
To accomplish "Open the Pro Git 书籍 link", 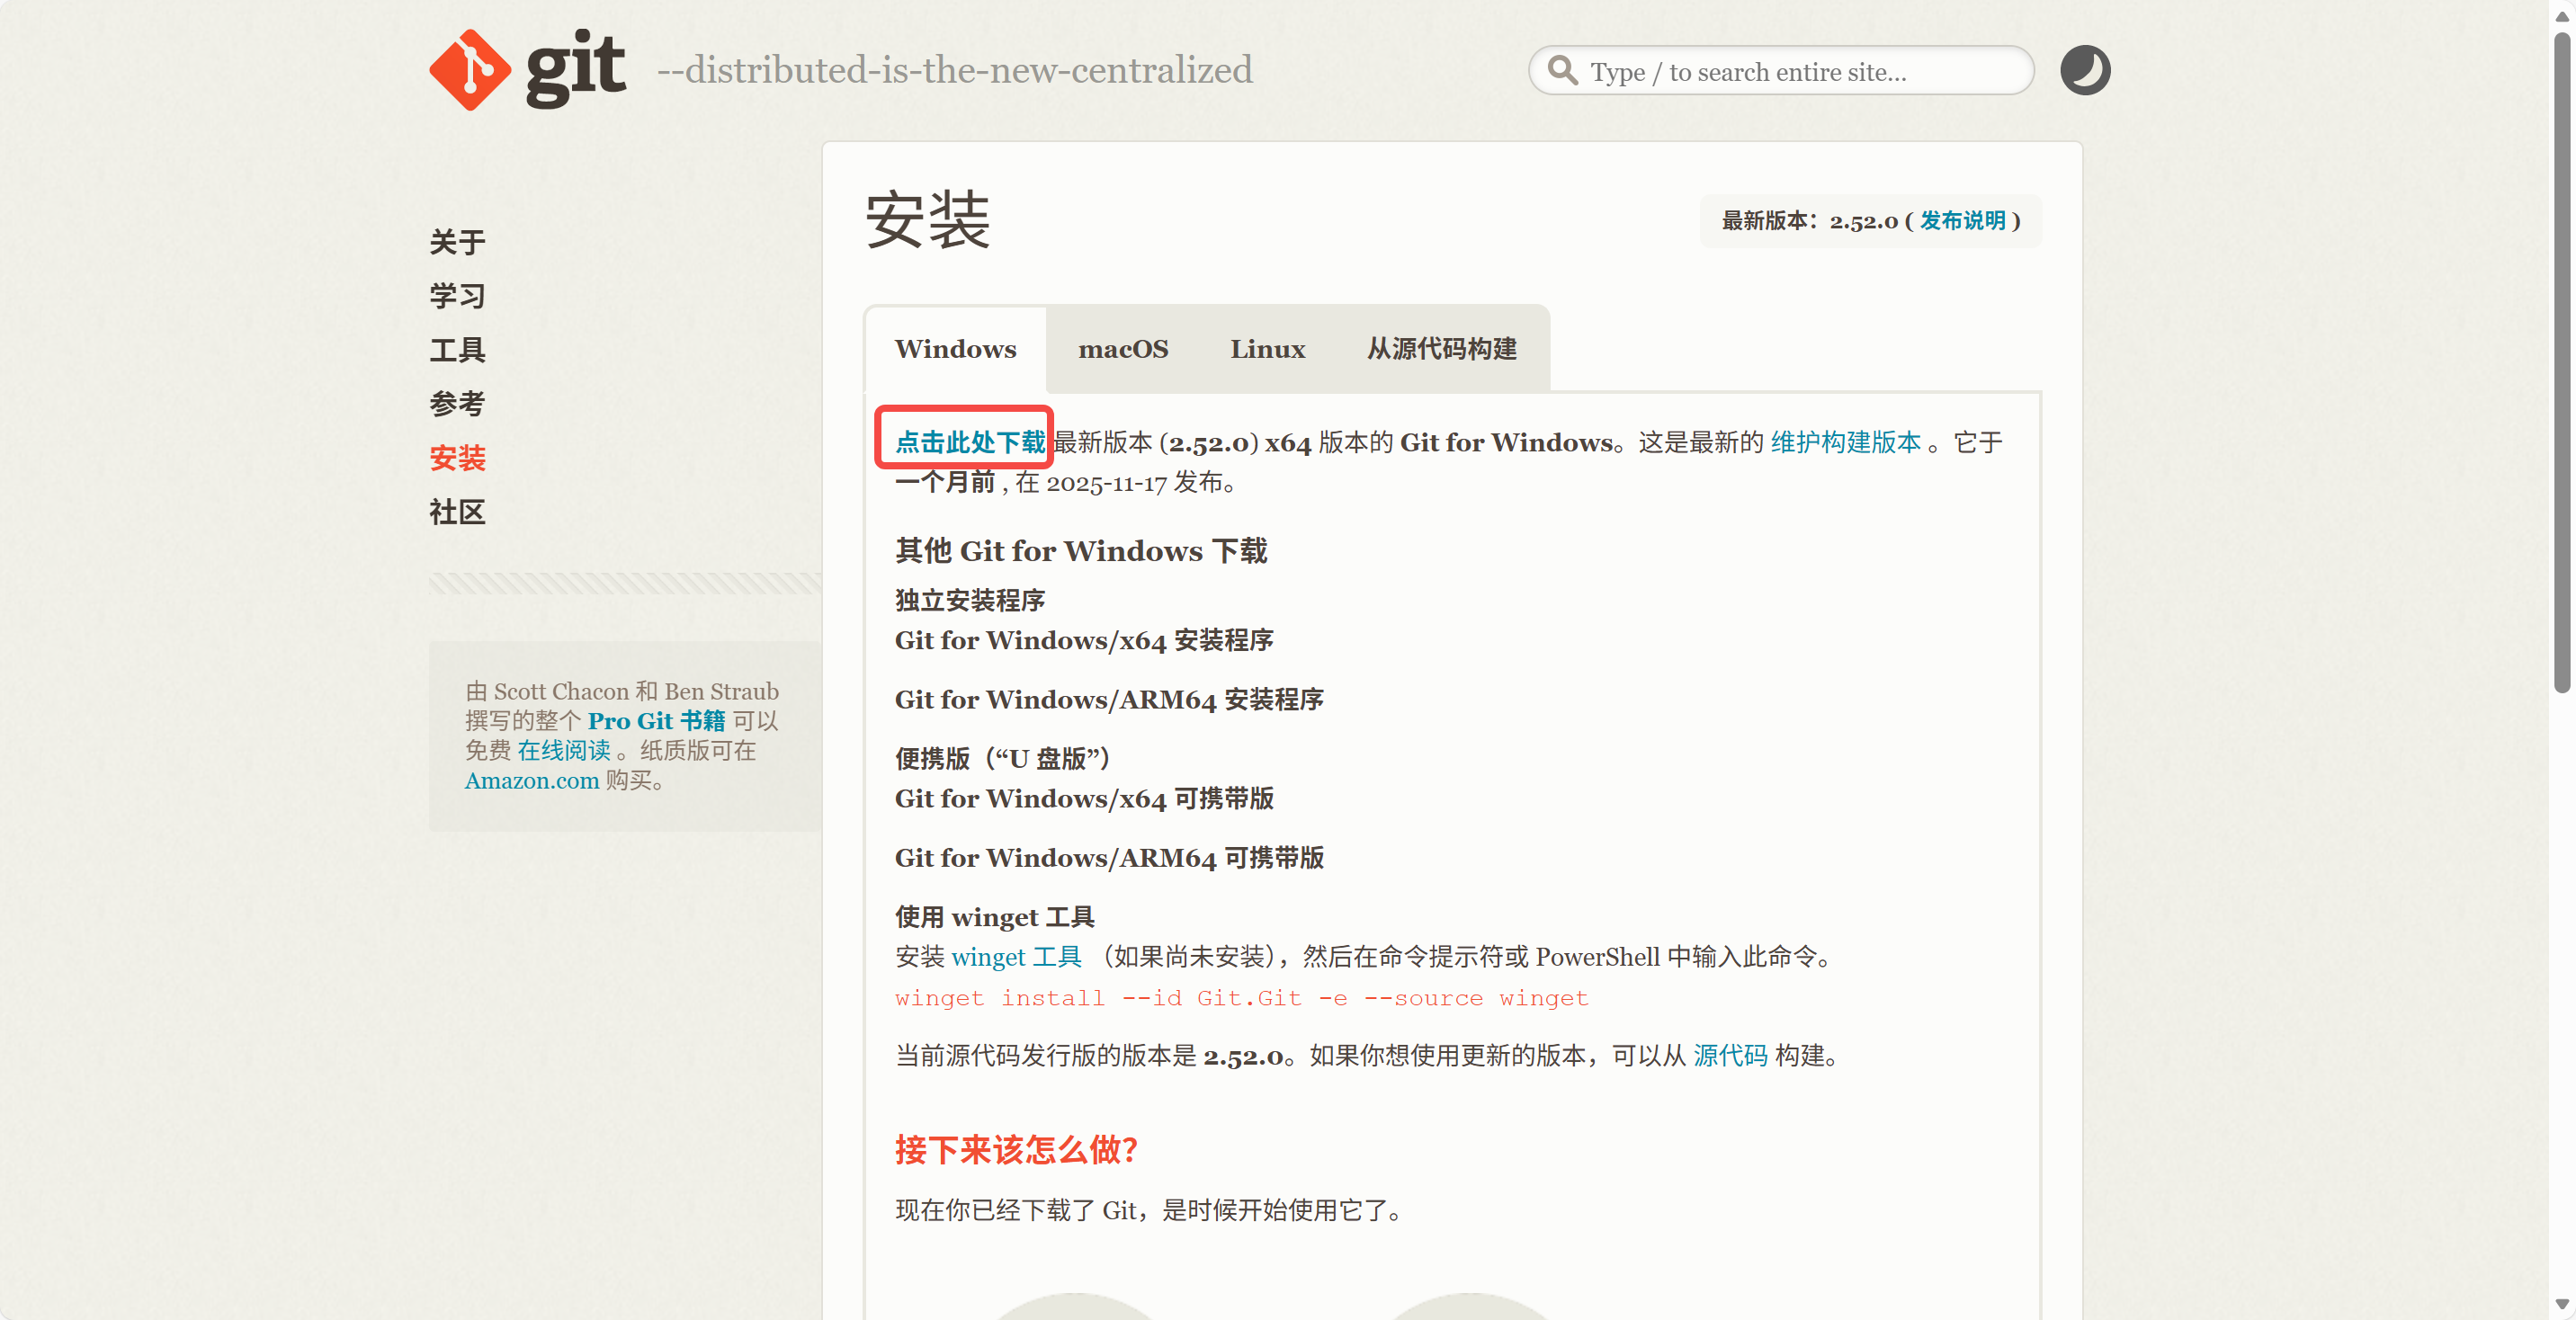I will [656, 721].
